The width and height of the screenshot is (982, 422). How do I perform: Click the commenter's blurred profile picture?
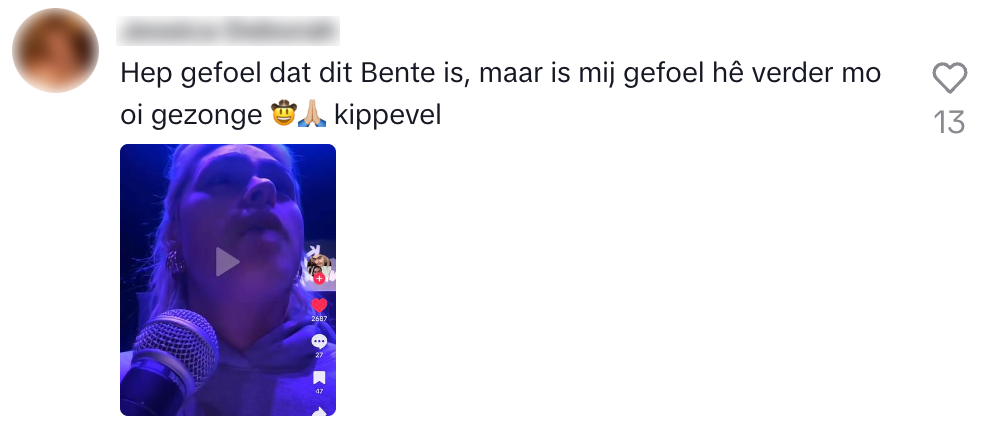click(x=56, y=50)
